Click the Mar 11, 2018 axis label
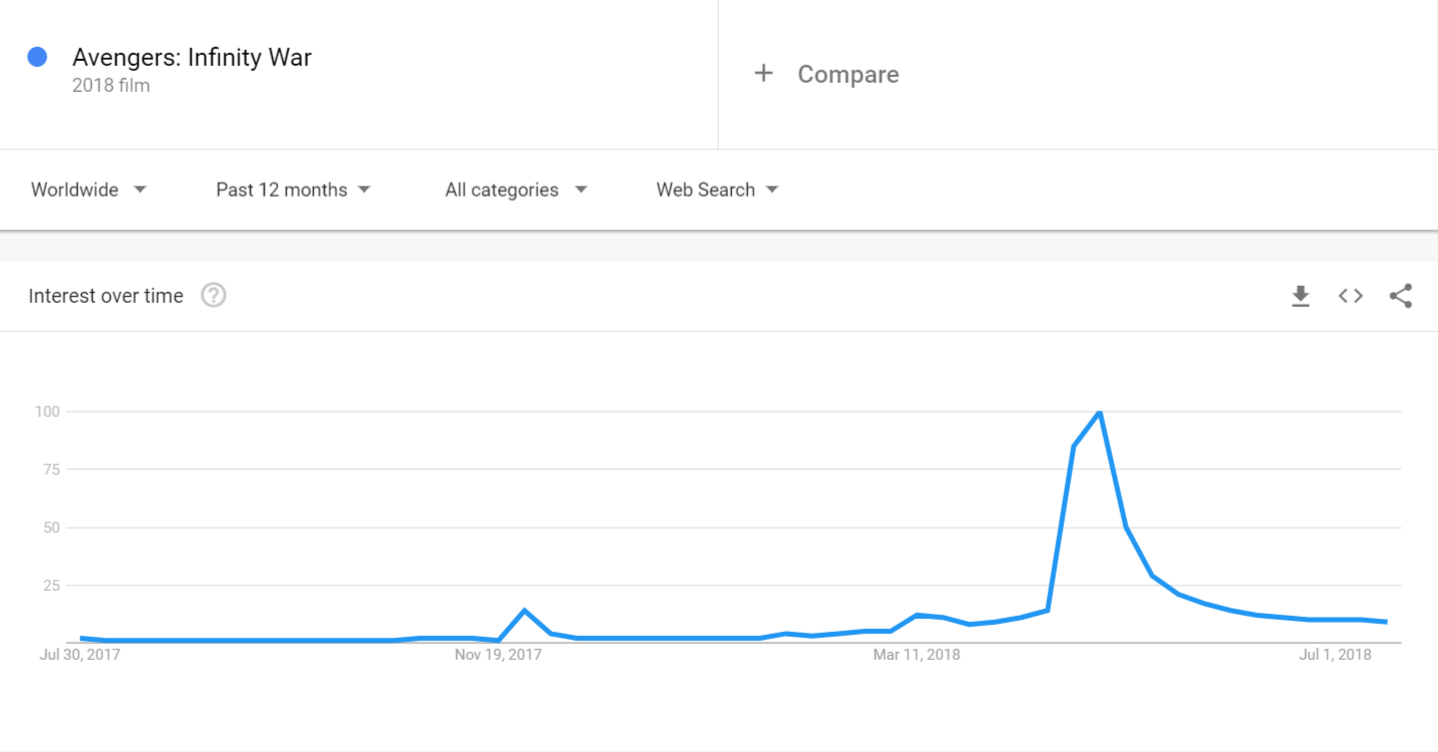This screenshot has width=1438, height=752. (x=916, y=655)
